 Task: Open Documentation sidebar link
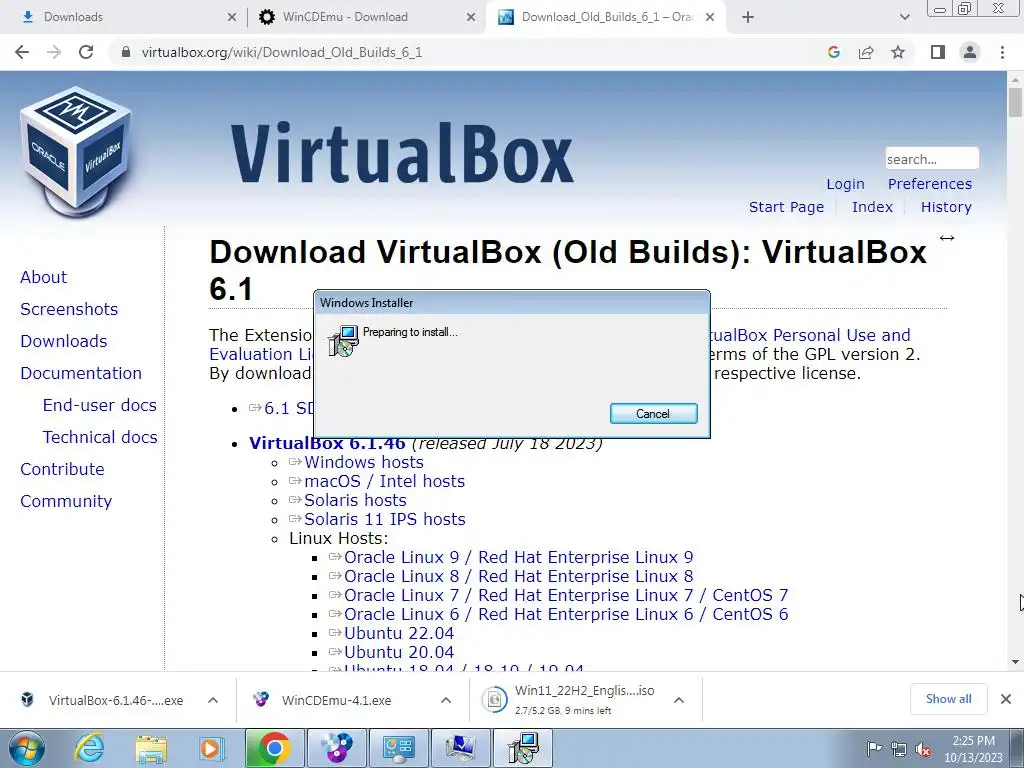[x=81, y=373]
